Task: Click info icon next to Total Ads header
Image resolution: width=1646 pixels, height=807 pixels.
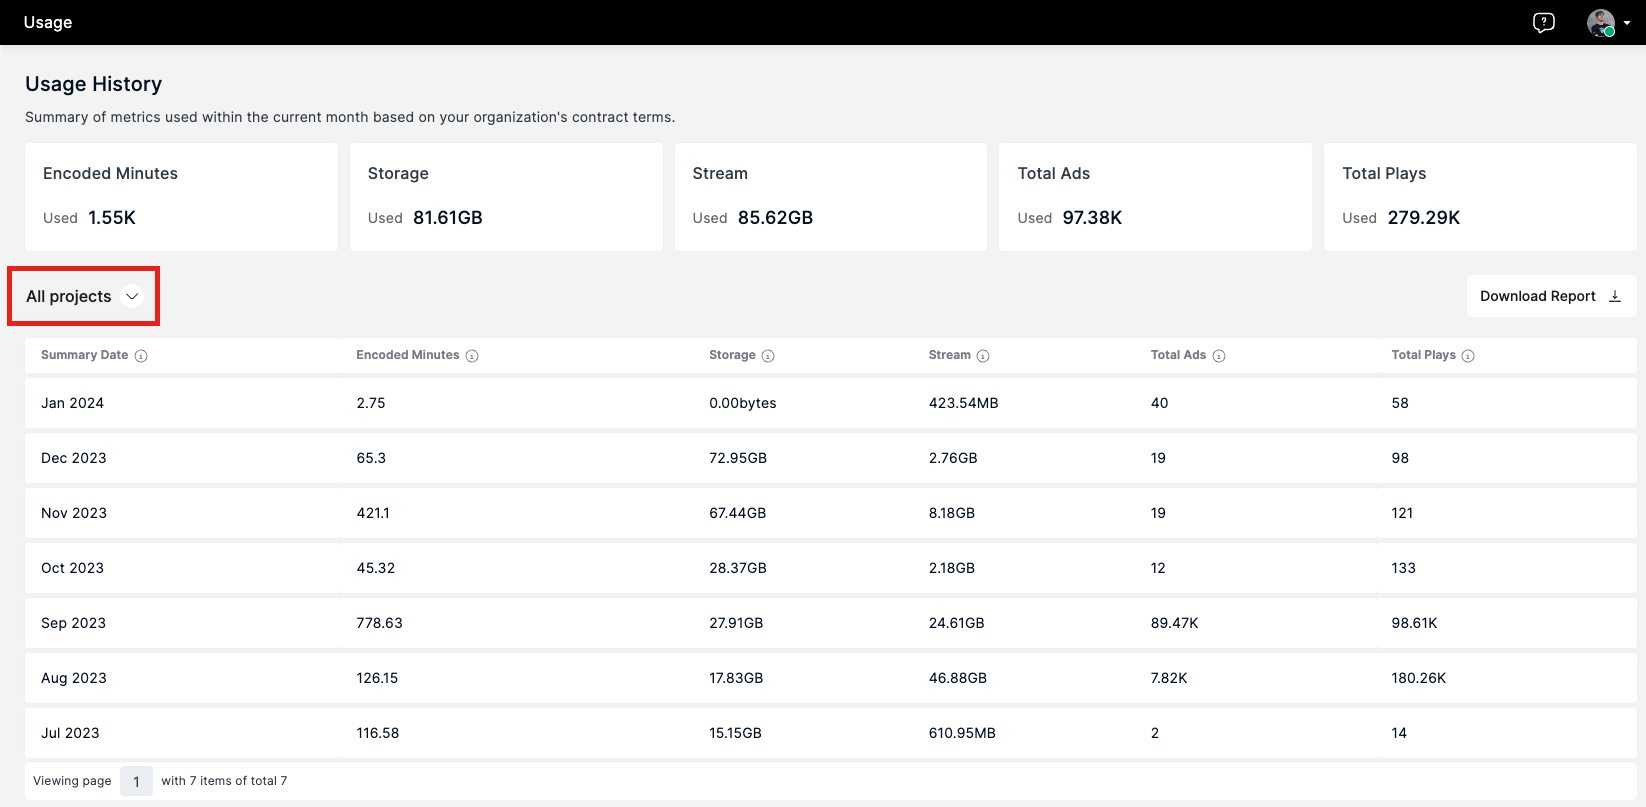Action: (1219, 356)
